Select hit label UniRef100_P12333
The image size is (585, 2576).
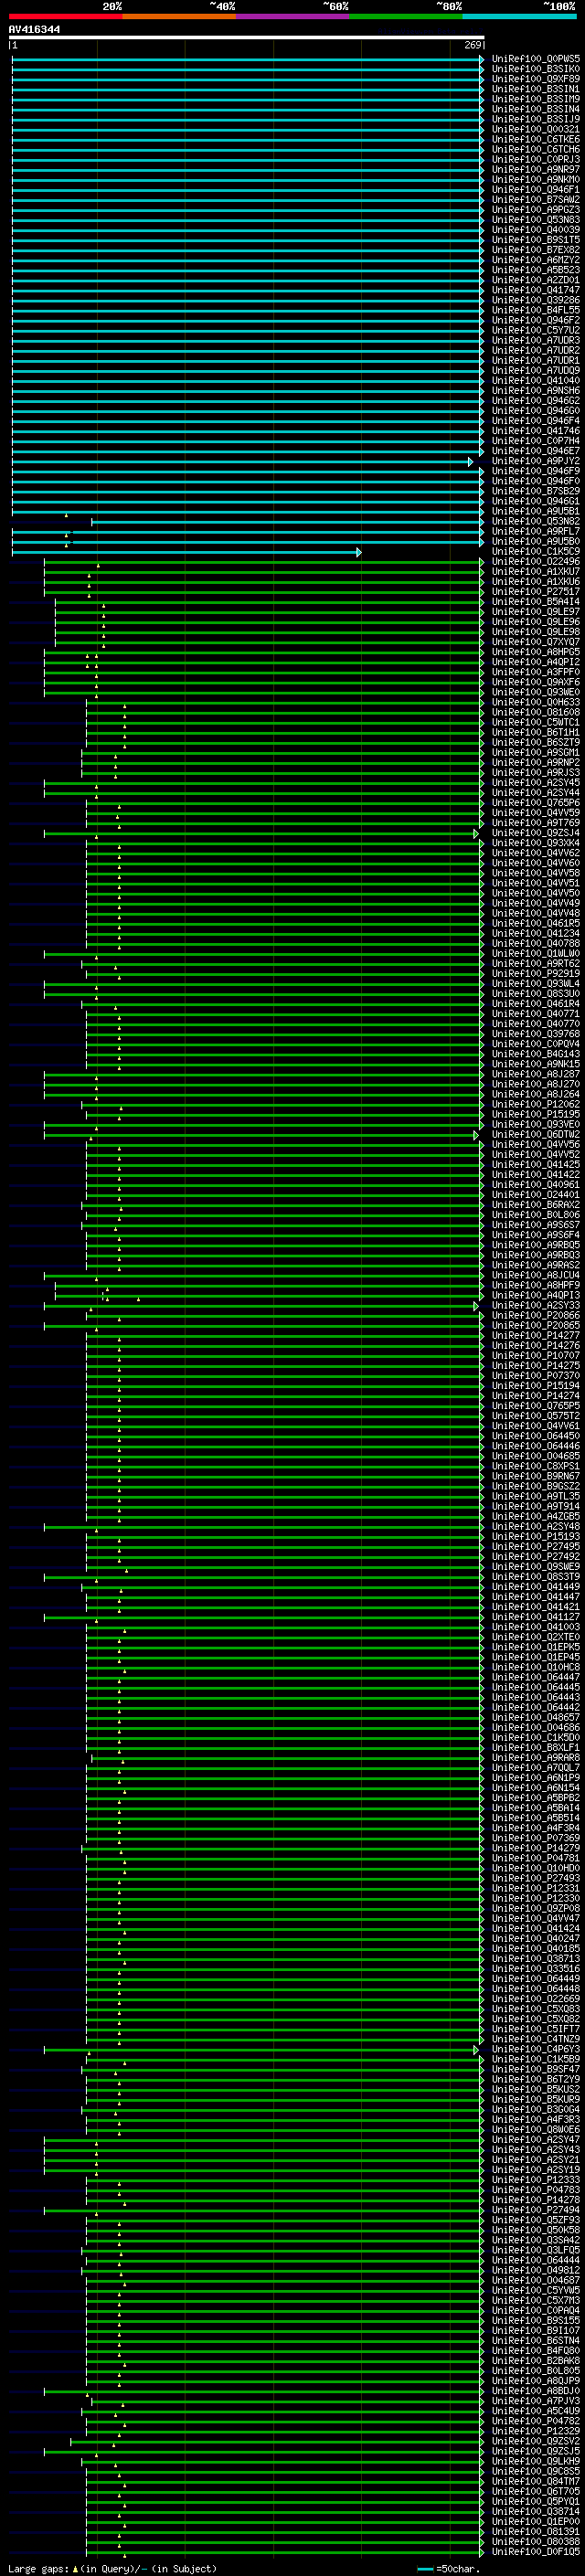(536, 2180)
